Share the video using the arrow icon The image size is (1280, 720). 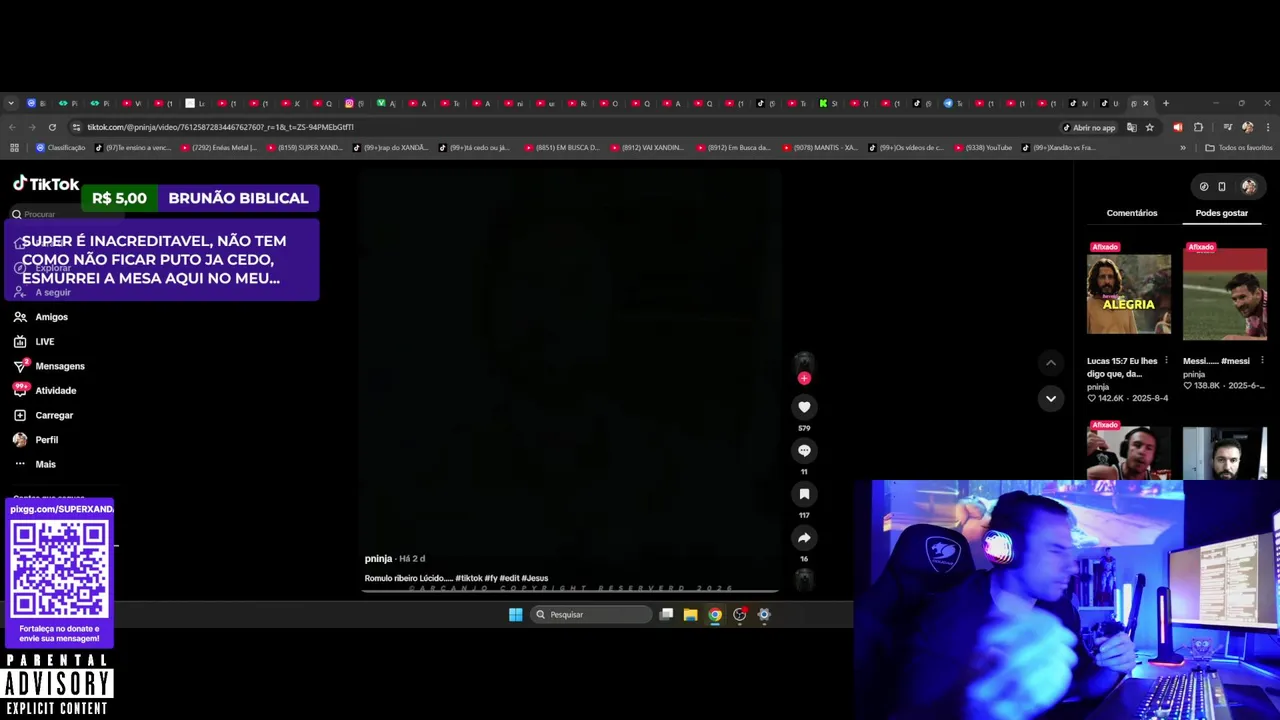click(x=804, y=538)
